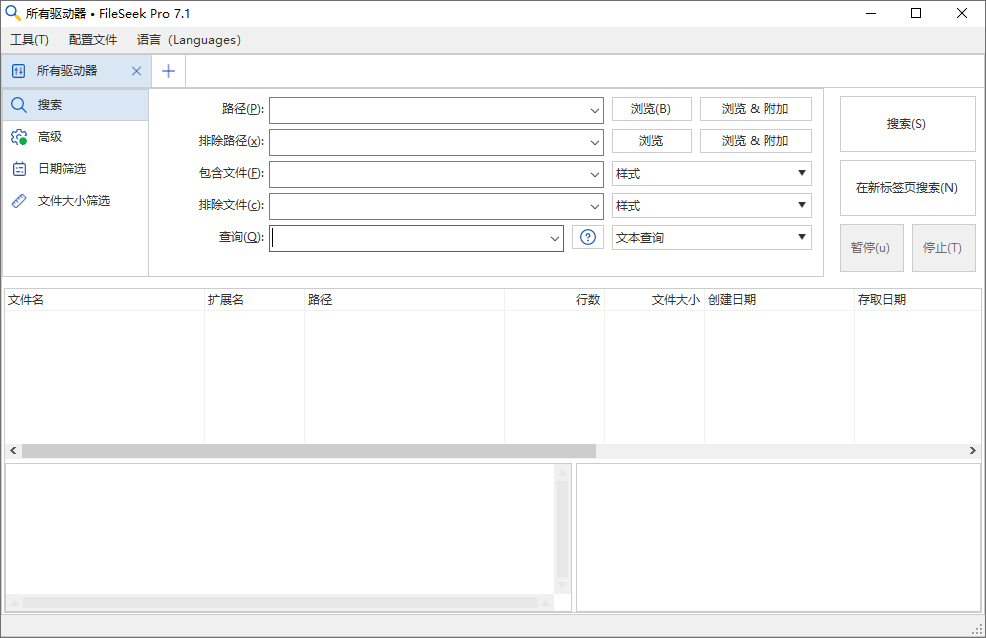Click 浏览 & 附加 for 路径 row
This screenshot has width=986, height=638.
(755, 109)
